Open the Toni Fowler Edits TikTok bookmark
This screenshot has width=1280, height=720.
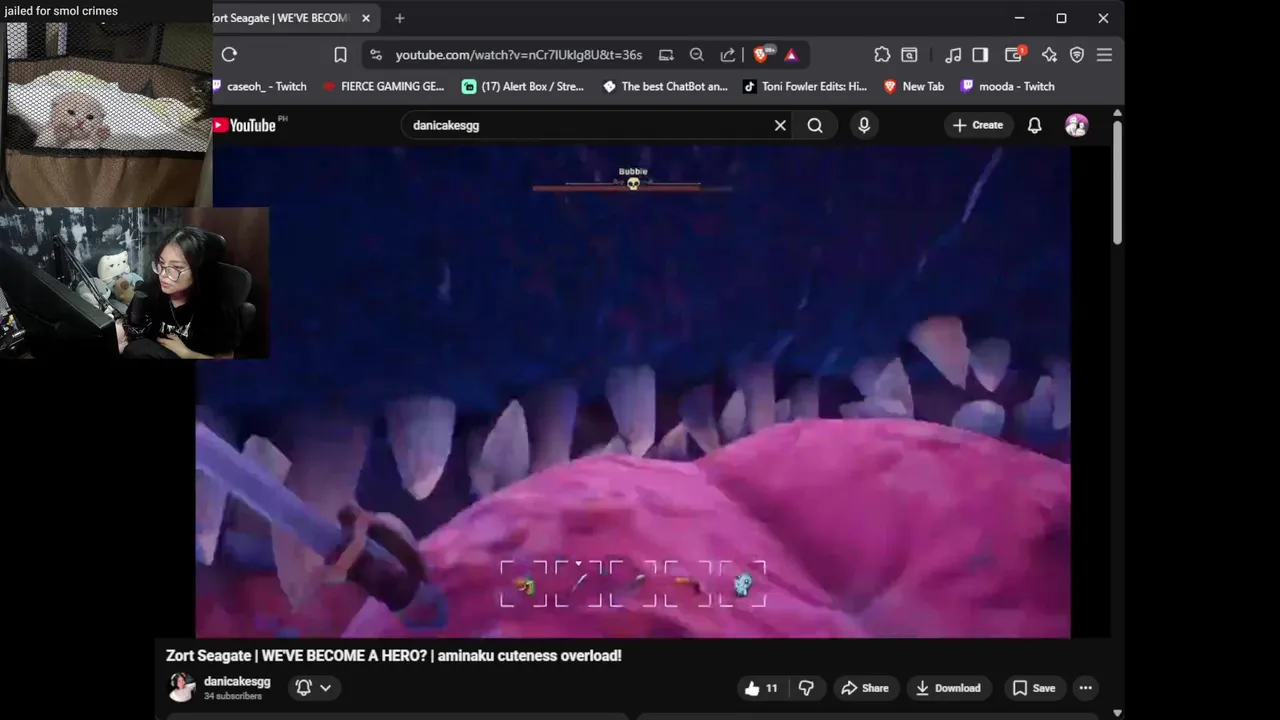coord(805,86)
